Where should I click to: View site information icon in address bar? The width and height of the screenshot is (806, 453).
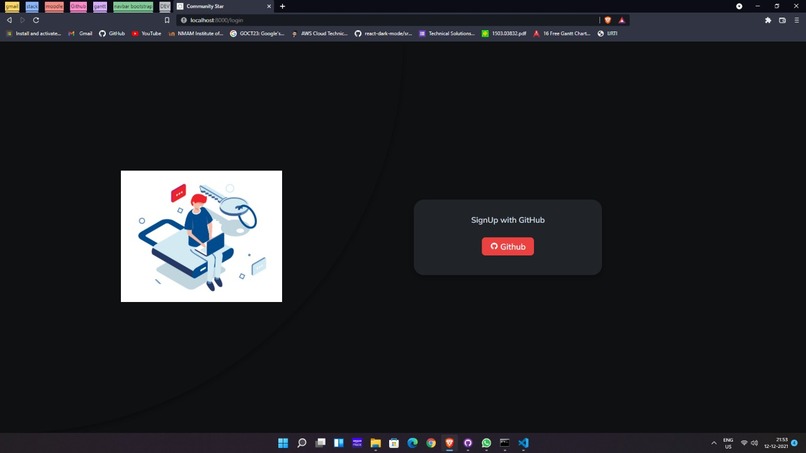[184, 20]
